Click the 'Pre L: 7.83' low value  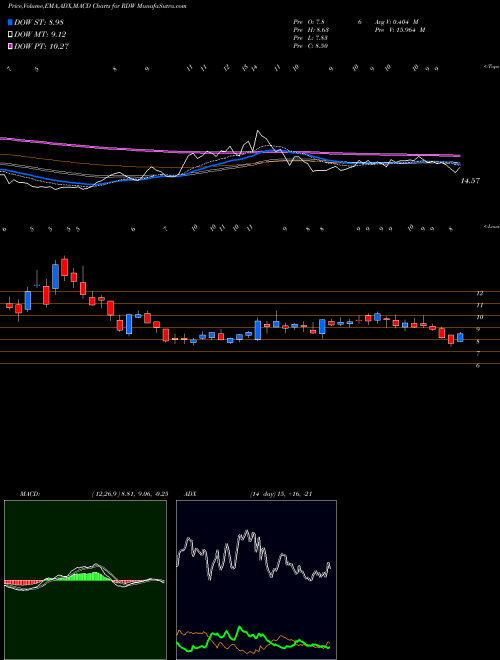pyautogui.click(x=311, y=38)
